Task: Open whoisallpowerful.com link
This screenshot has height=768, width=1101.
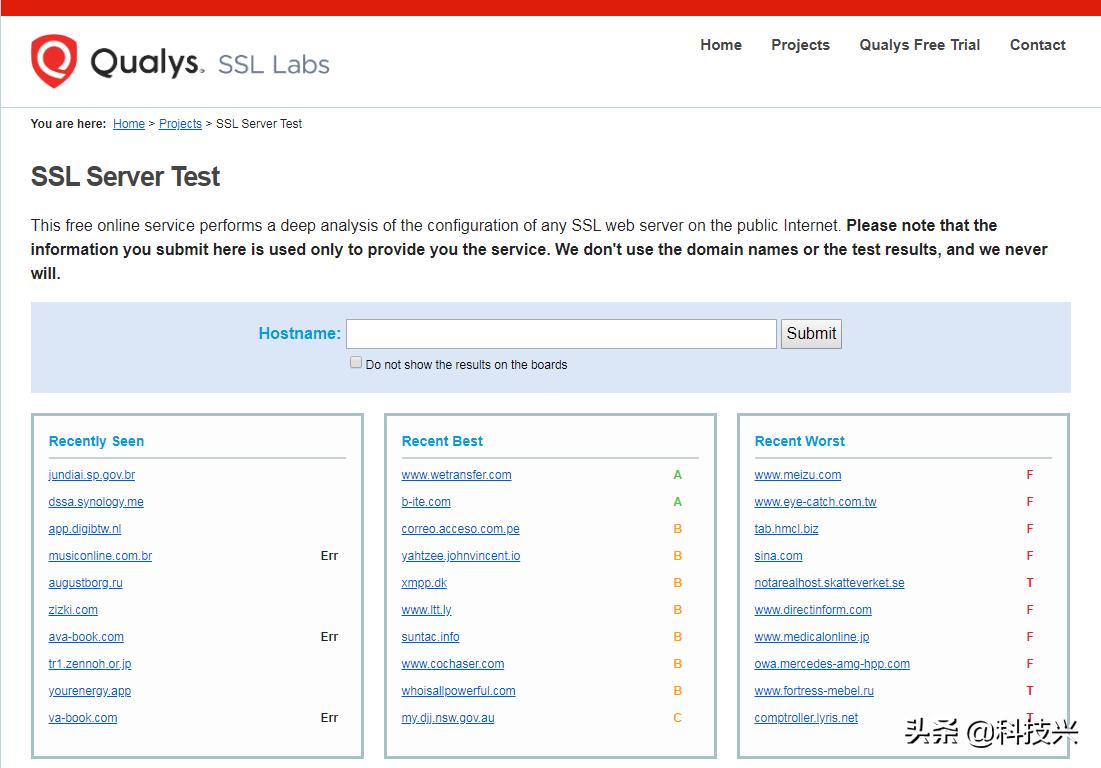Action: (x=458, y=691)
